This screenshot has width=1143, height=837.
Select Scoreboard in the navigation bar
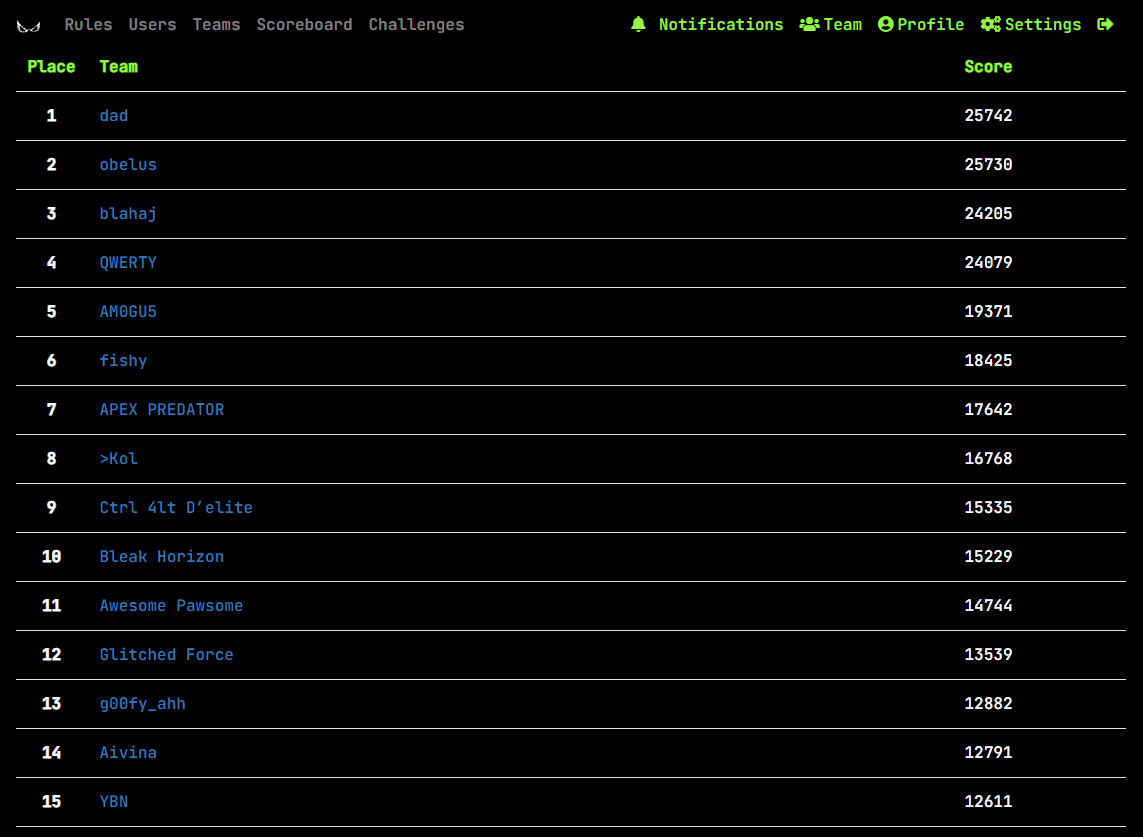click(304, 24)
